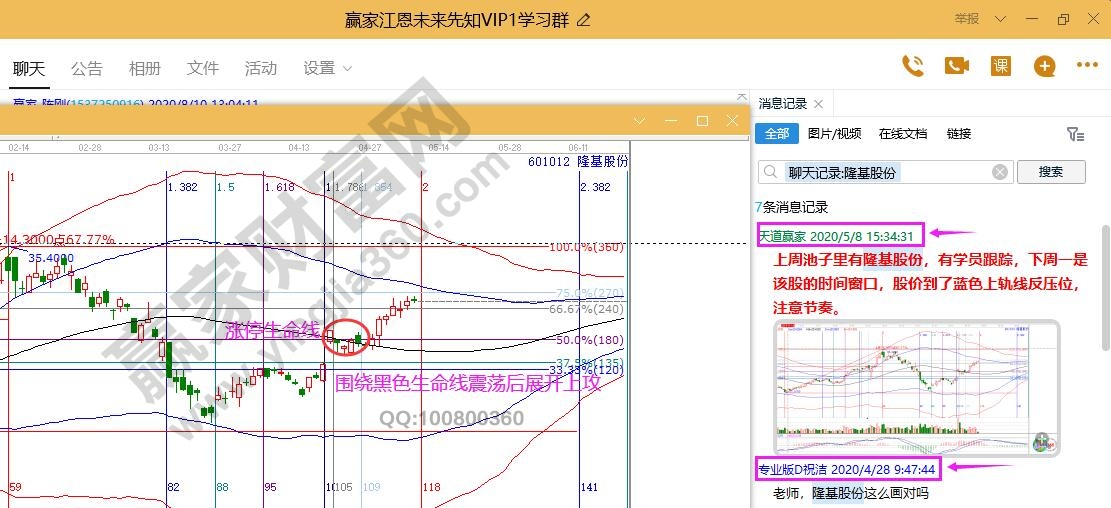The width and height of the screenshot is (1111, 508).
Task: Filter records by 图片/视频
Action: (834, 134)
